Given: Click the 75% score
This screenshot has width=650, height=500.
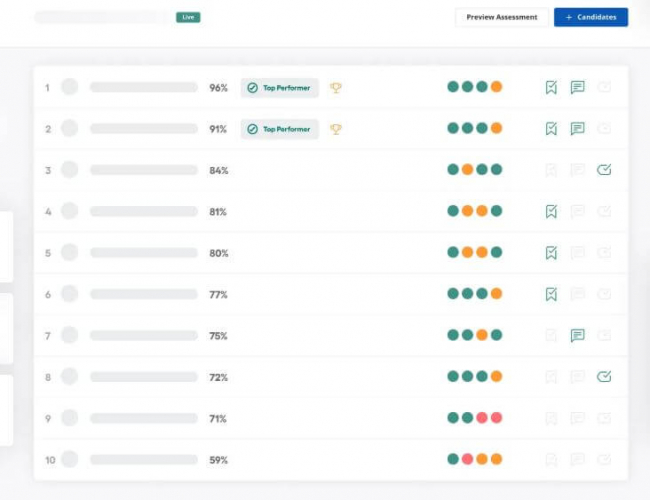Looking at the screenshot, I should 218,336.
